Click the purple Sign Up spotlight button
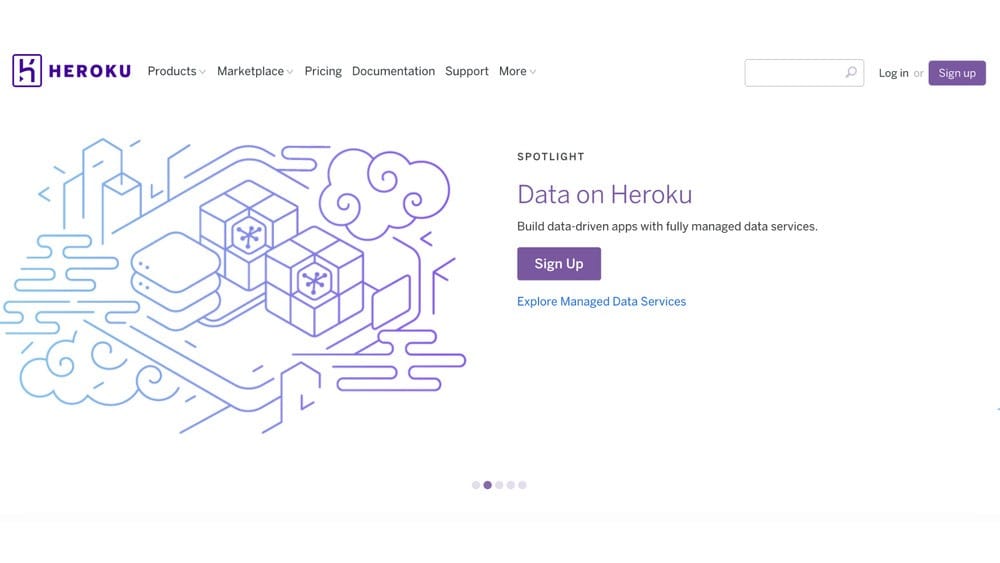 559,263
